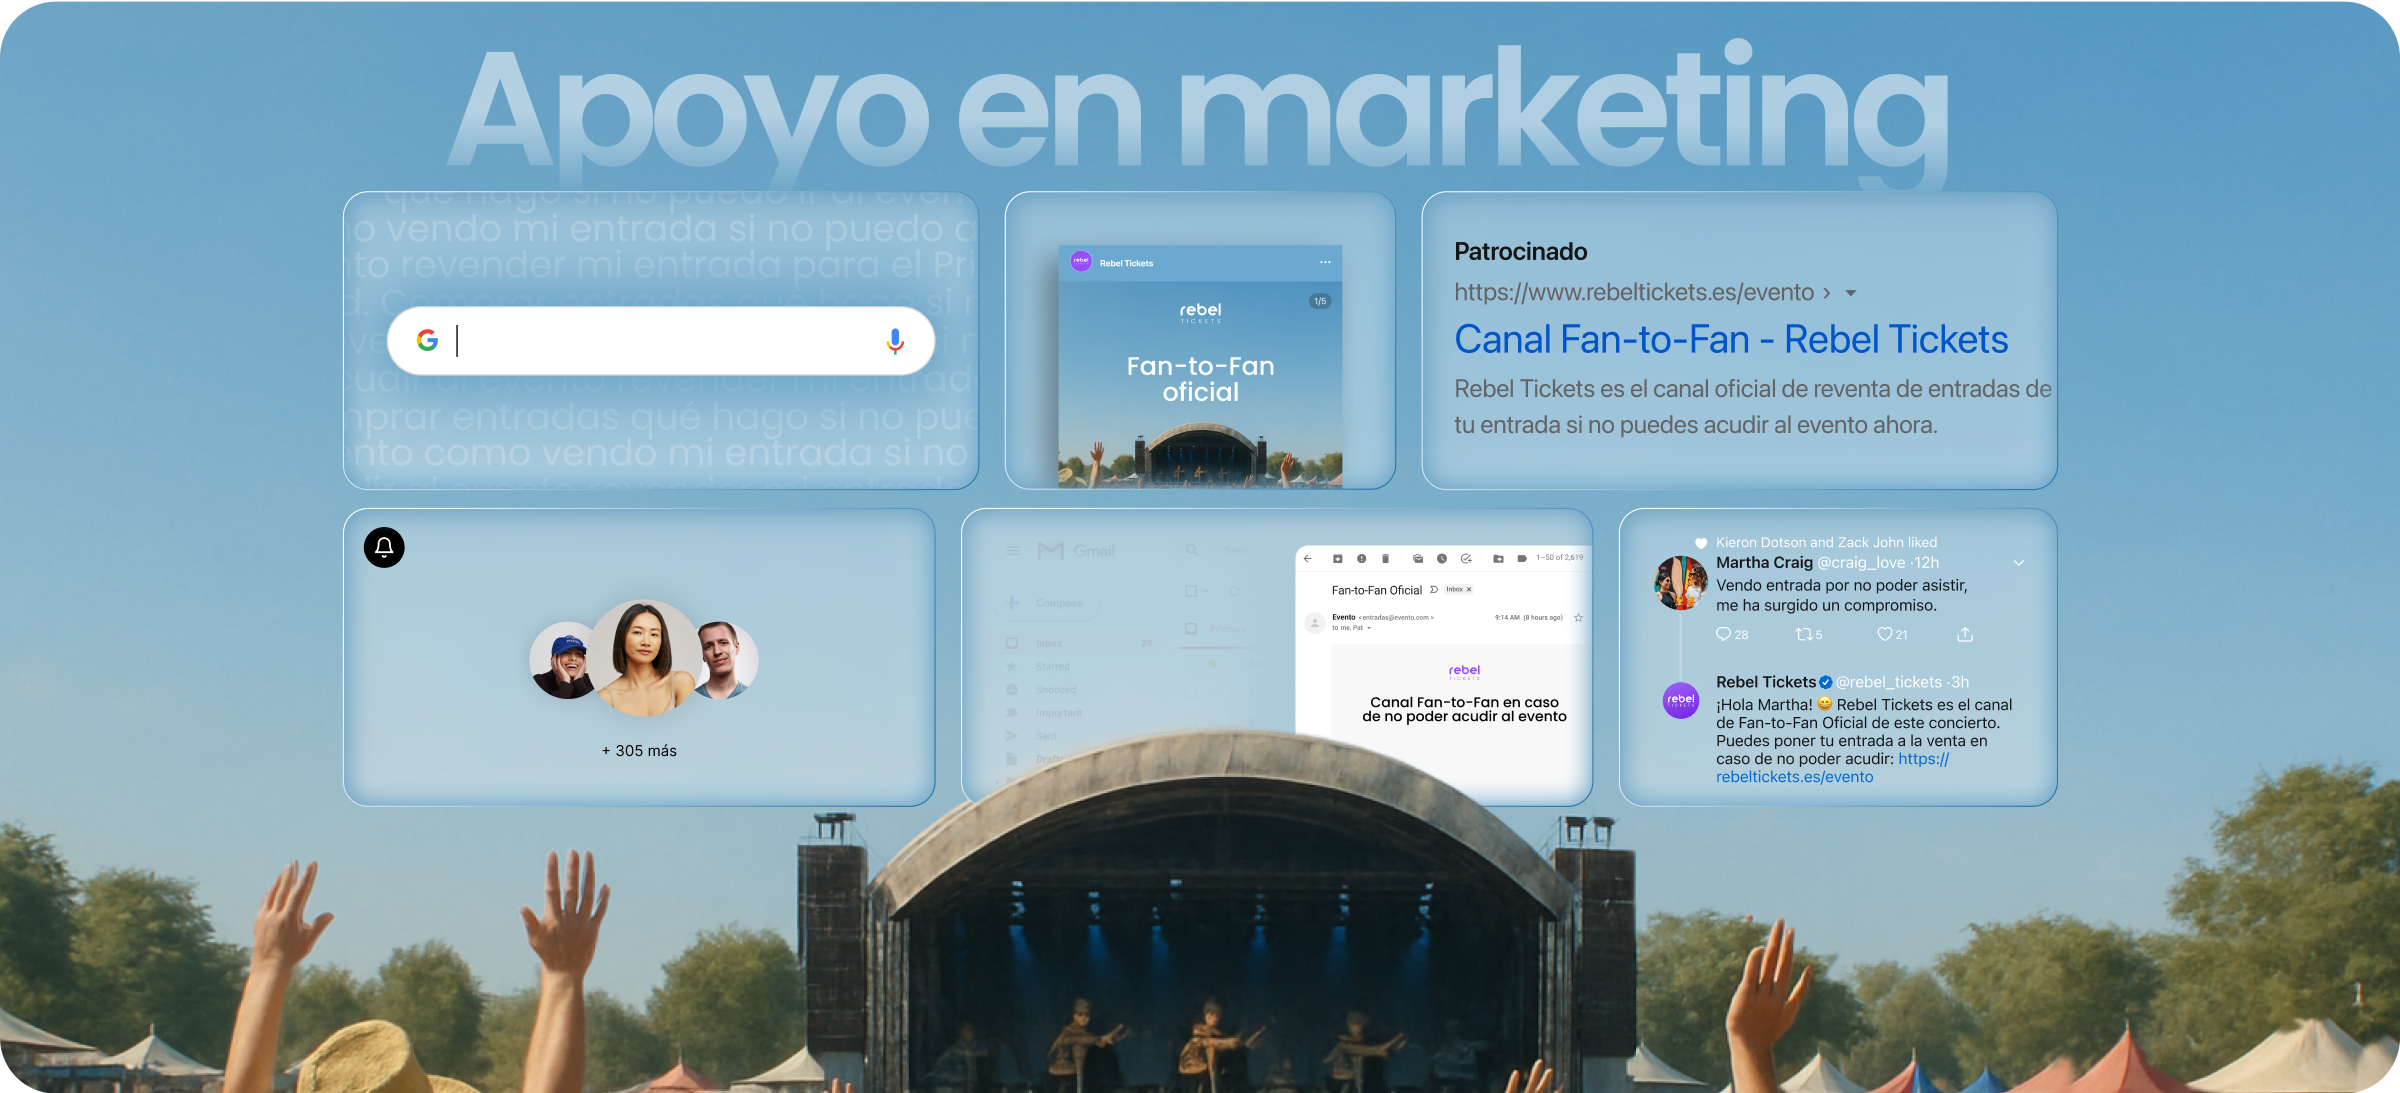Click the back arrow in email view
Viewport: 2400px width, 1093px height.
(1308, 558)
